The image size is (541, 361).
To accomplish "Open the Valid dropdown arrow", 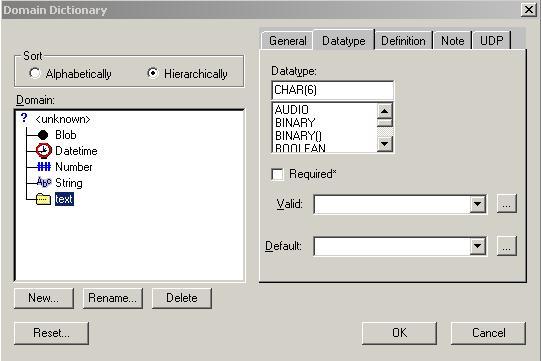I will 478,204.
